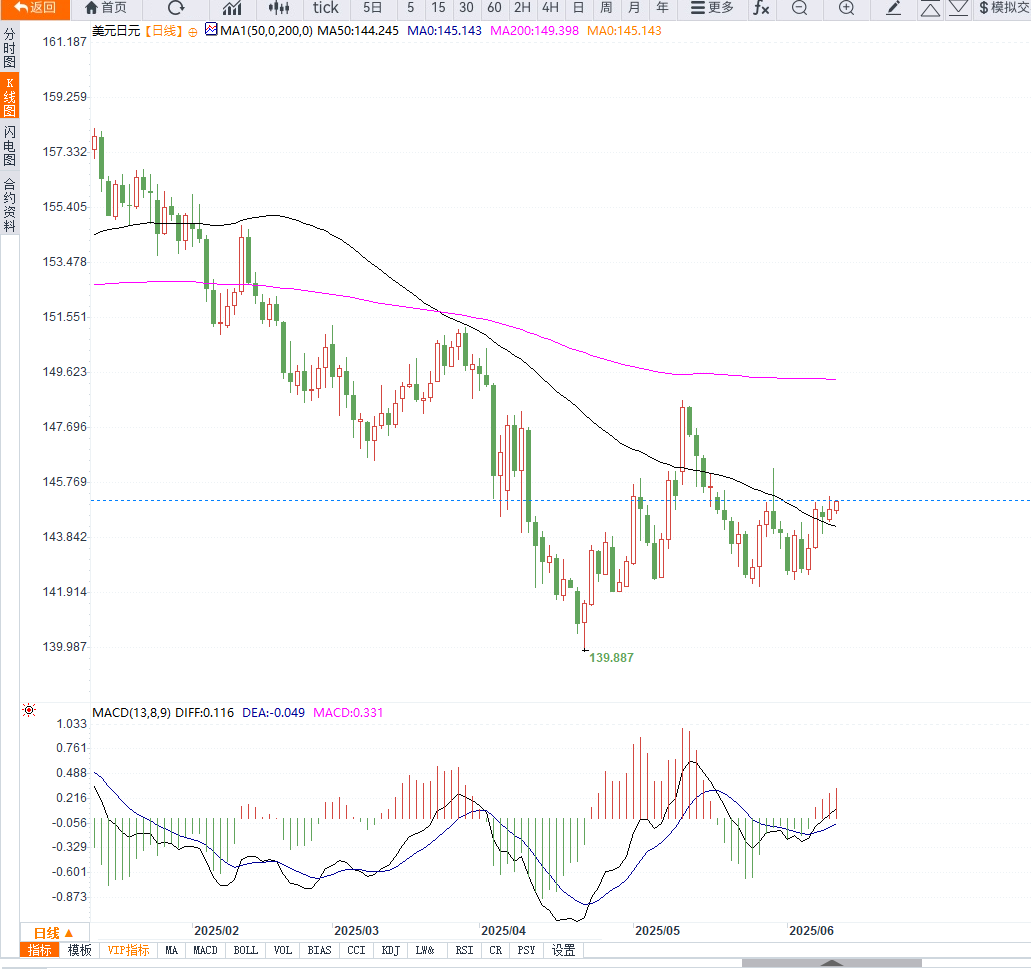Image resolution: width=1031 pixels, height=969 pixels.
Task: Select the tick timeframe
Action: (x=325, y=8)
